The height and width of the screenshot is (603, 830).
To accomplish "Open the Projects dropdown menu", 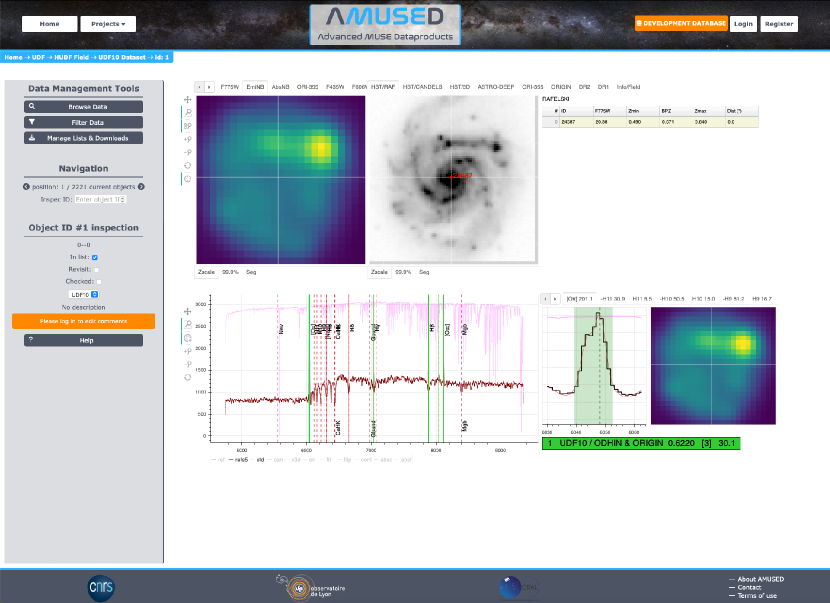I will click(x=108, y=24).
